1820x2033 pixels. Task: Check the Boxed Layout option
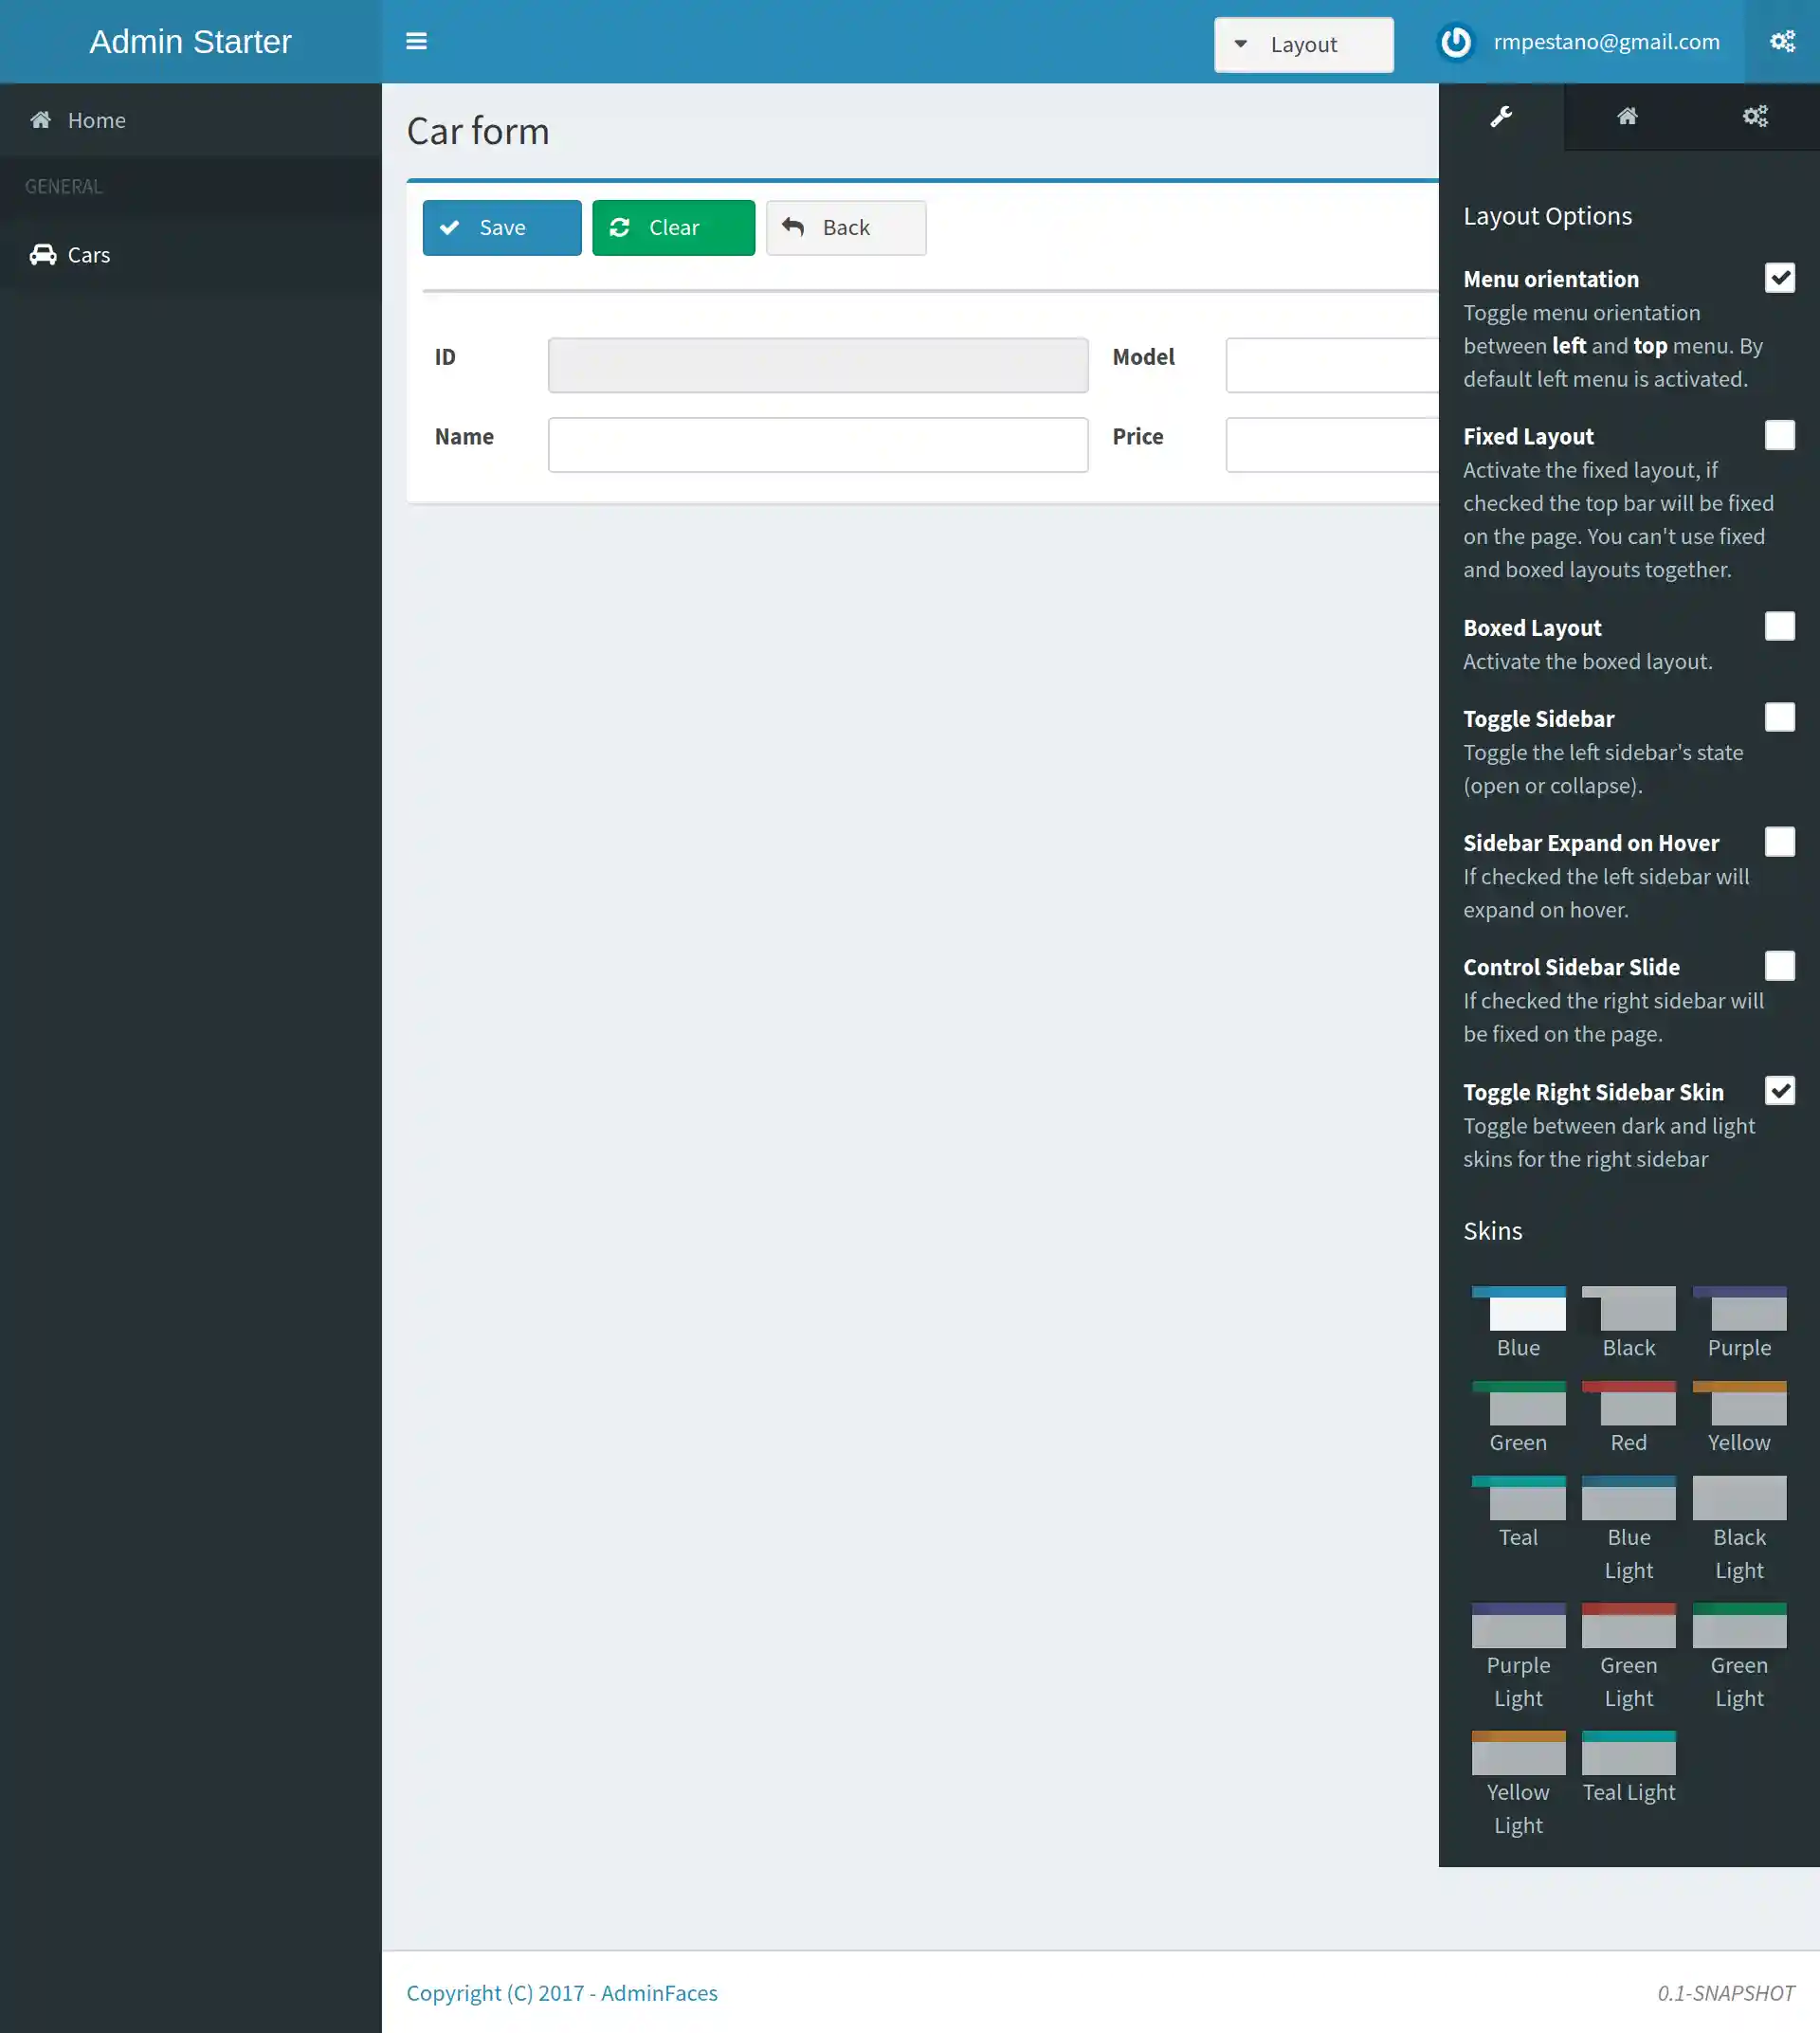(1780, 626)
